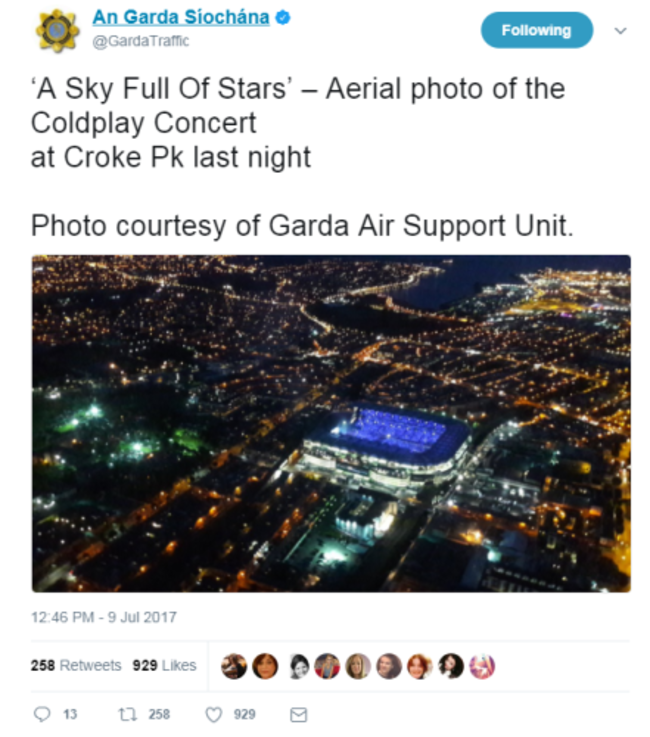Click the second liker avatar in the row
The height and width of the screenshot is (737, 650).
(265, 666)
